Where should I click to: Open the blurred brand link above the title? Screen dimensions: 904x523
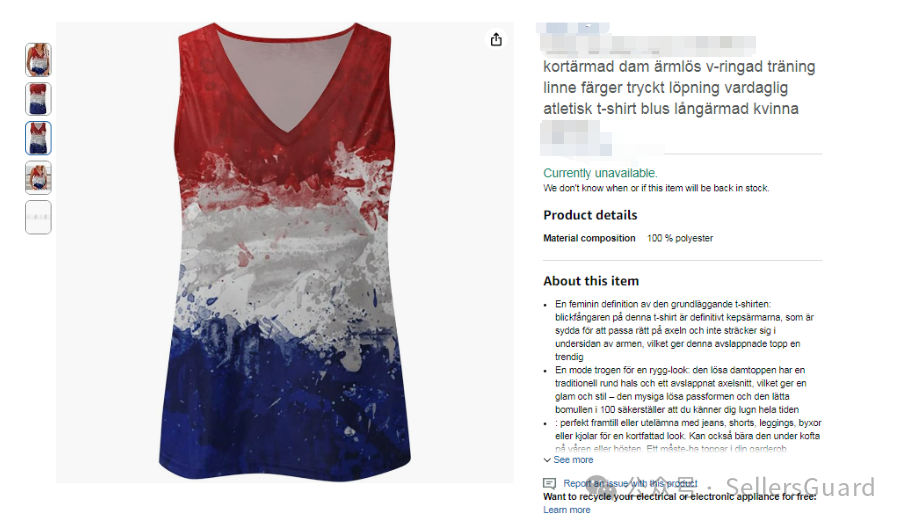tap(572, 27)
